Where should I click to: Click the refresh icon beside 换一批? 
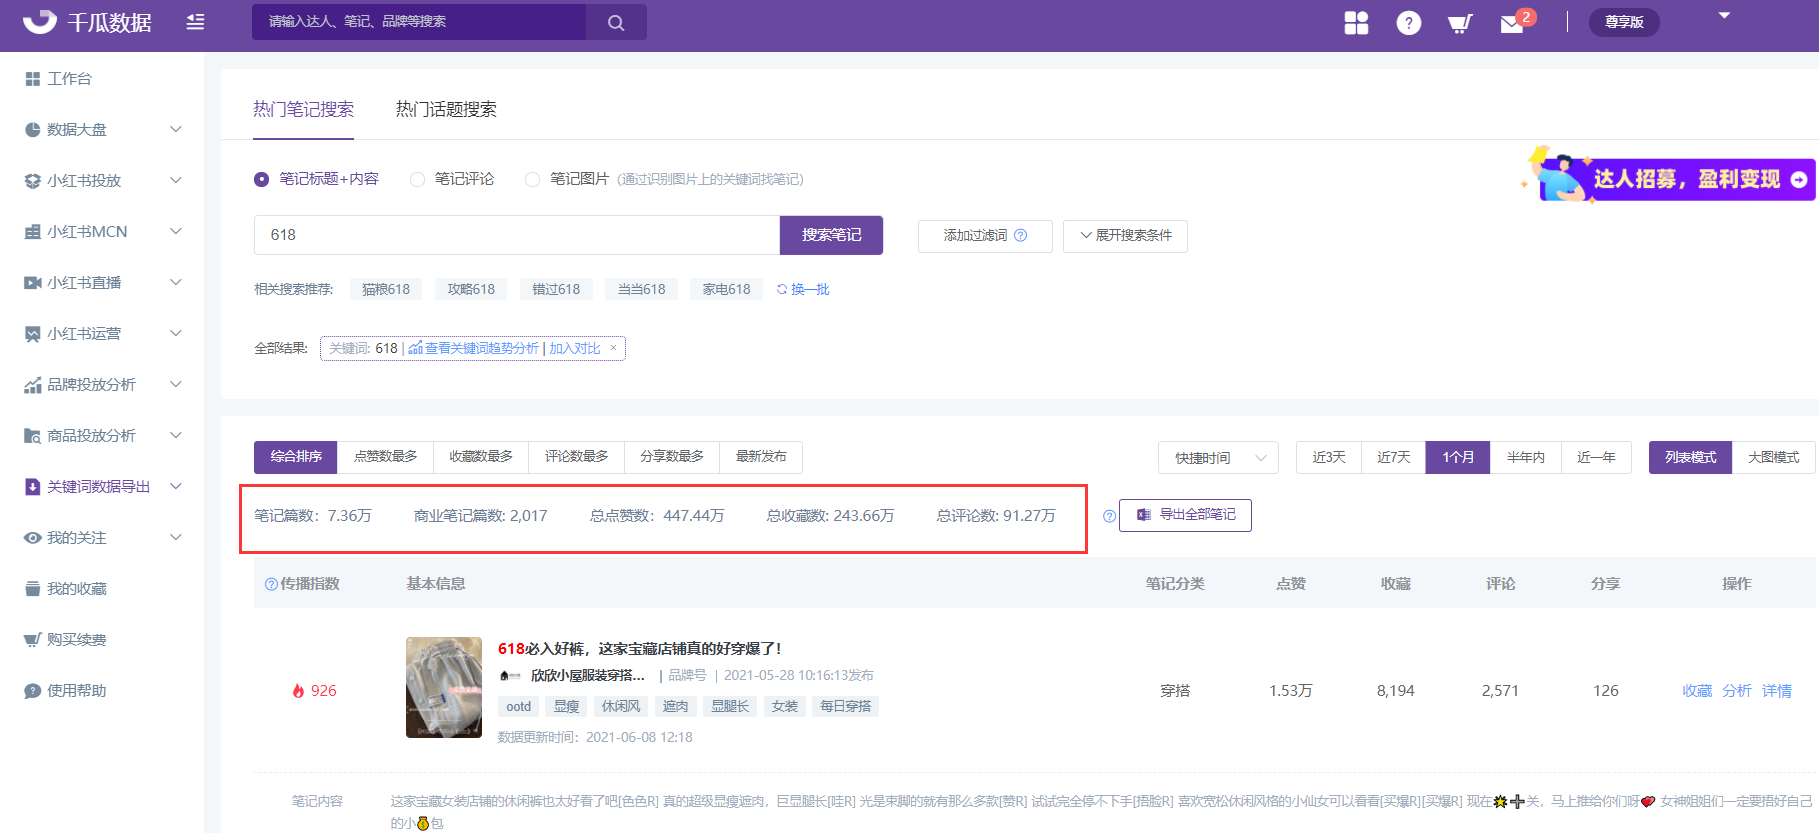pyautogui.click(x=782, y=289)
